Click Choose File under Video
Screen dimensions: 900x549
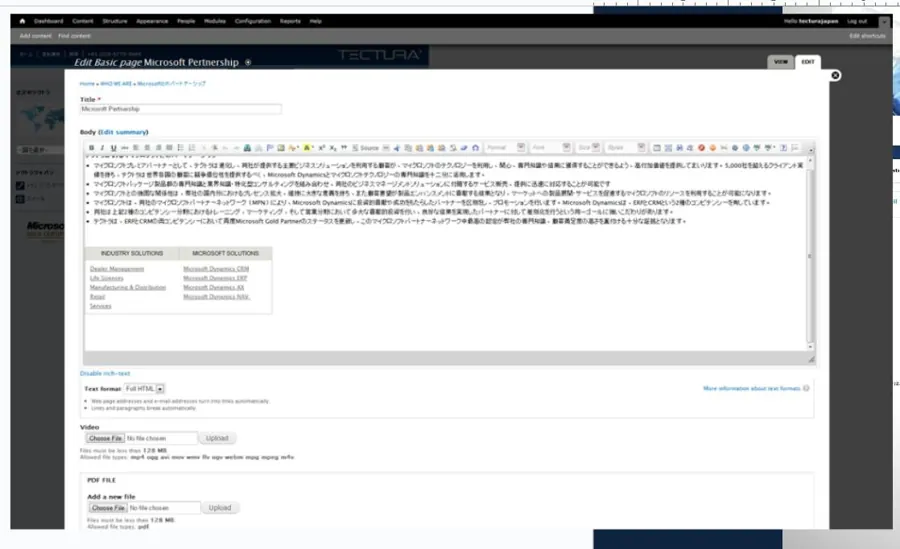click(x=105, y=438)
